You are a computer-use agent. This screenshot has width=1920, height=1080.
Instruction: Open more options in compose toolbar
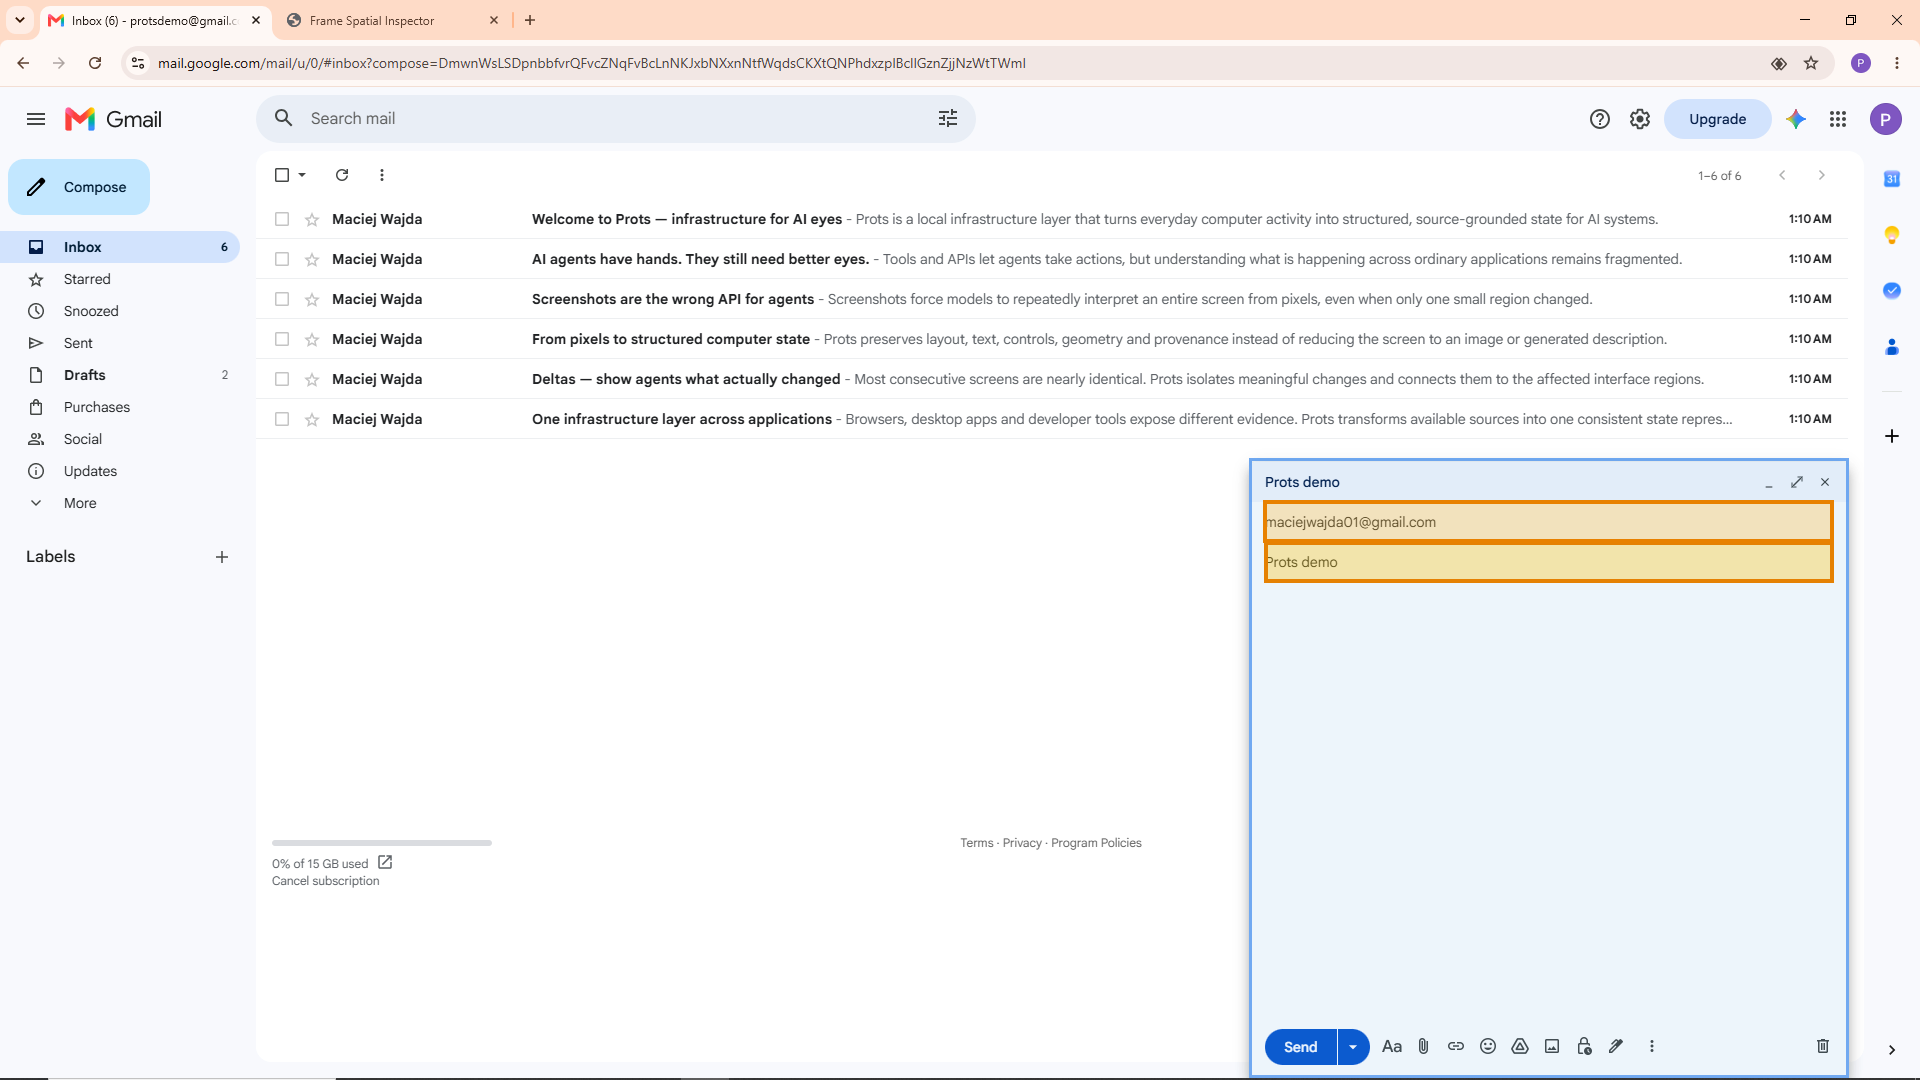coord(1652,1046)
